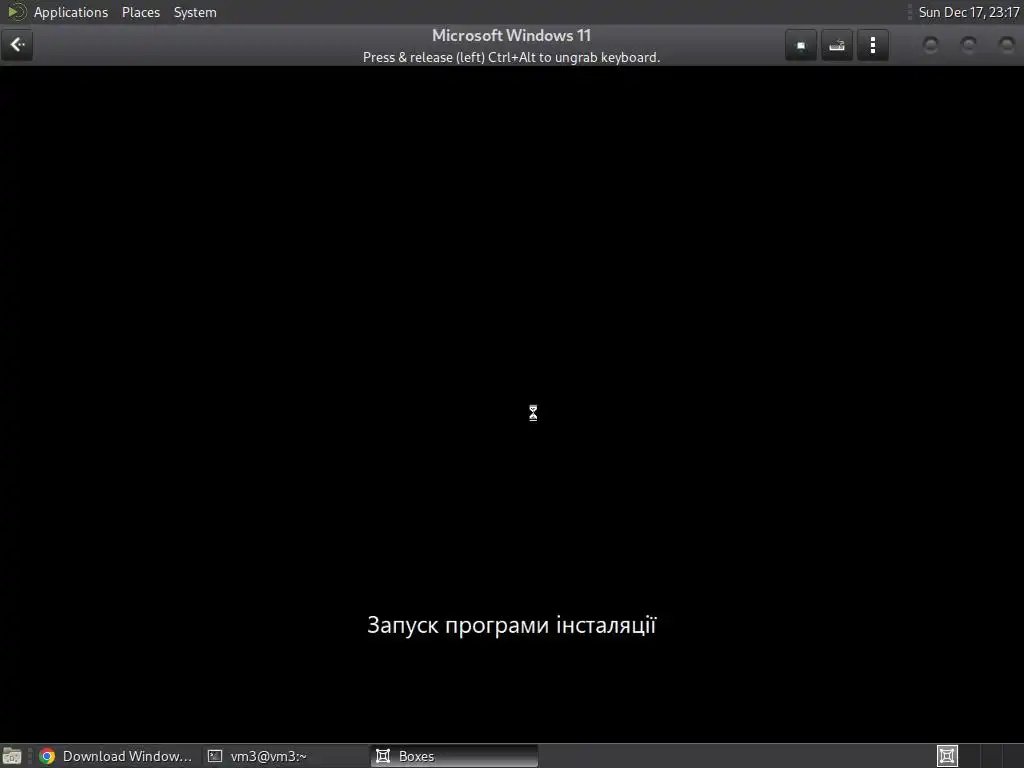Open the clock showing Sun Dec 17, 23:17

coord(968,12)
